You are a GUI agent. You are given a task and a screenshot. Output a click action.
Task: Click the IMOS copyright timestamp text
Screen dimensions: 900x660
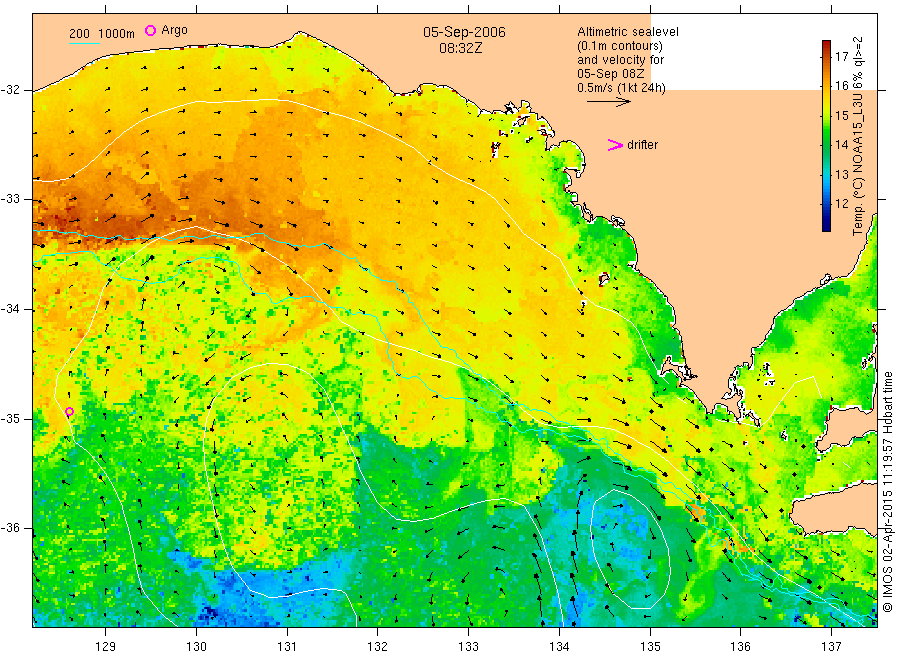887,491
